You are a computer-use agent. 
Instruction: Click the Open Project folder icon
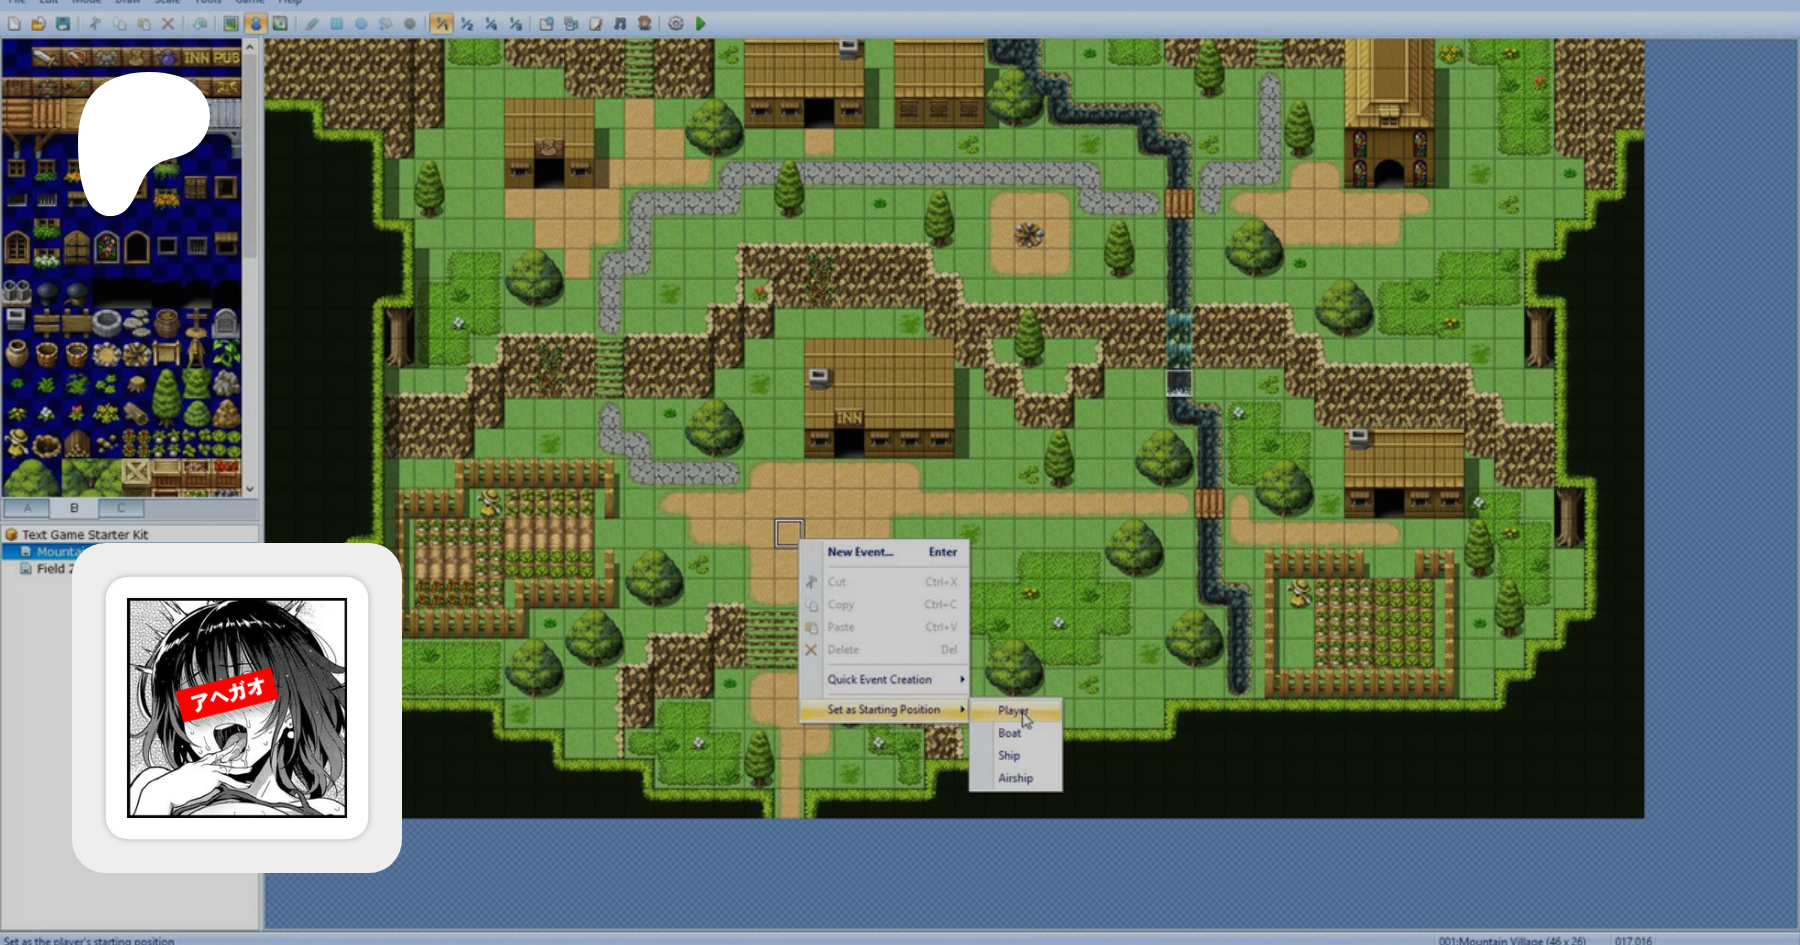tap(38, 23)
